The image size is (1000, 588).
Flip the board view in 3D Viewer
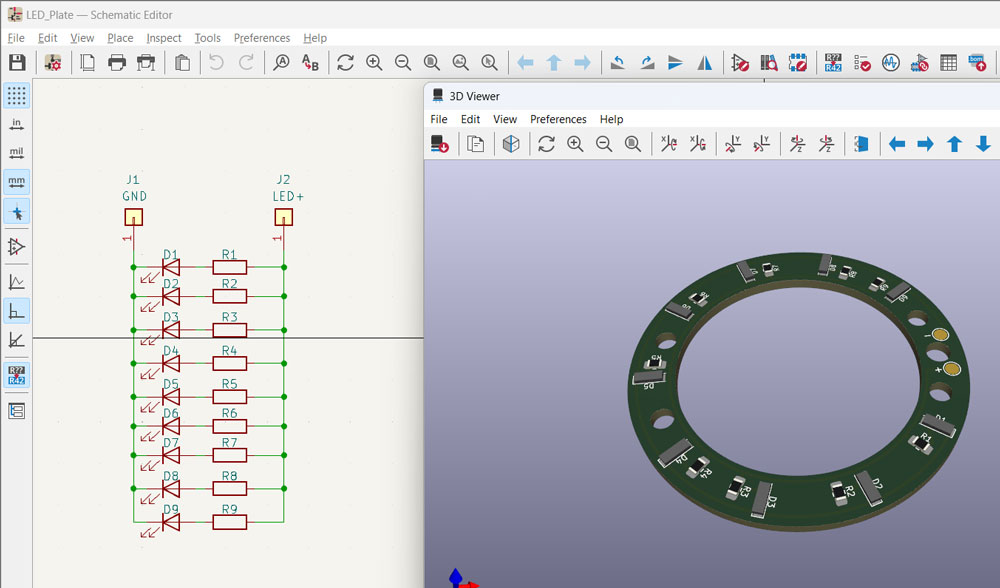pos(860,144)
